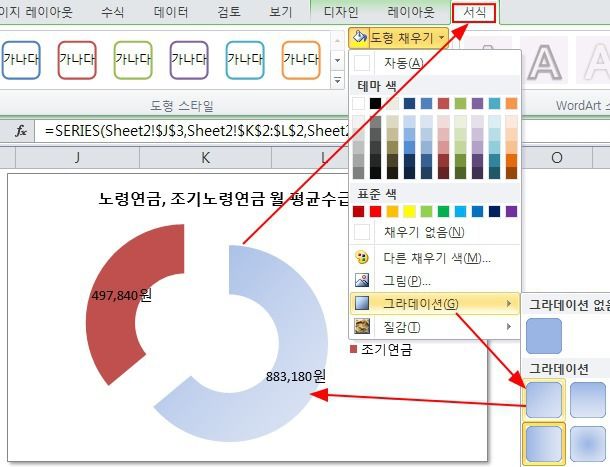Click the gradient square icon

point(362,304)
